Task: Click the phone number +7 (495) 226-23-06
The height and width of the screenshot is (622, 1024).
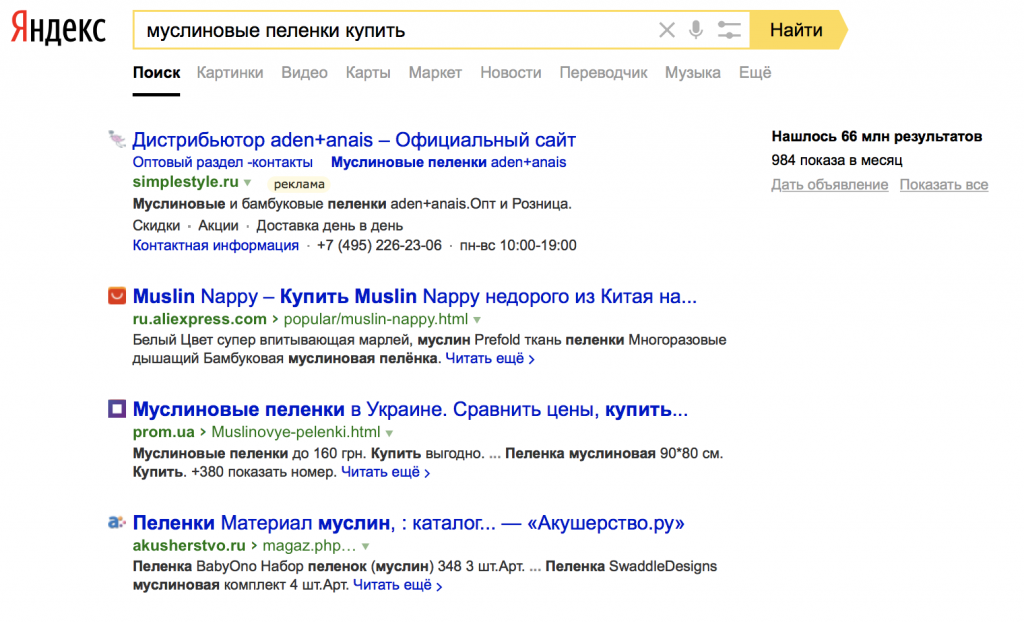Action: [x=379, y=246]
